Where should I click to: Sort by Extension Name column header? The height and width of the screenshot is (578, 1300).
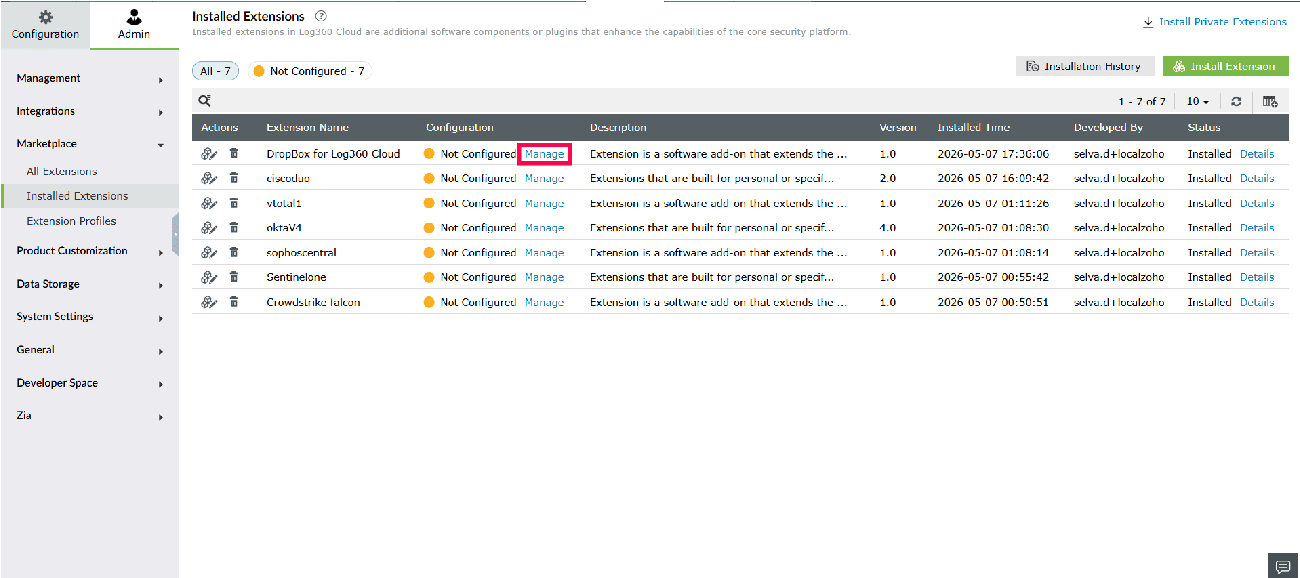(x=306, y=128)
